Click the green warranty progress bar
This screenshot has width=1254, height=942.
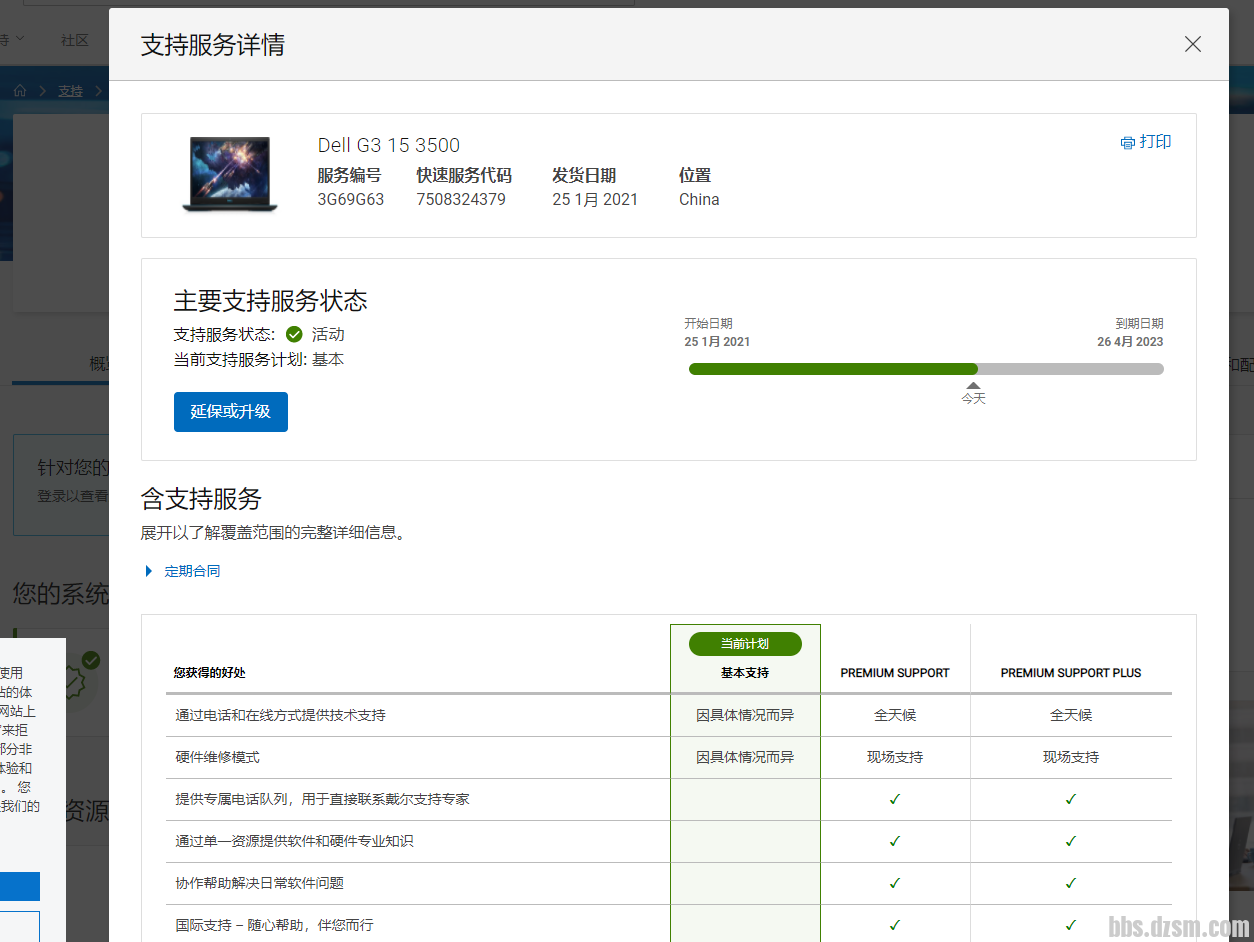click(x=832, y=369)
